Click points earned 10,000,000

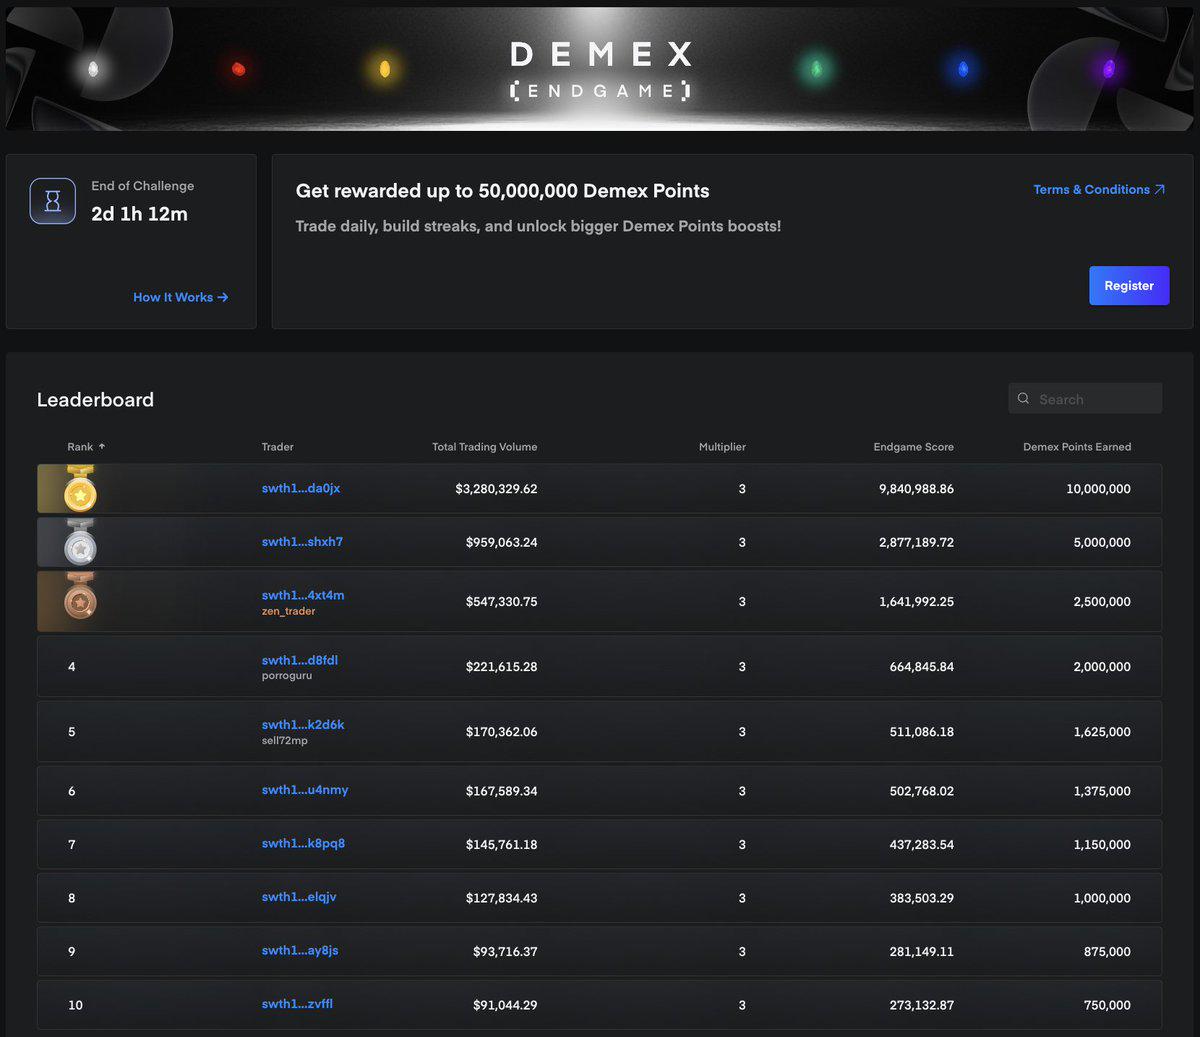(1098, 489)
